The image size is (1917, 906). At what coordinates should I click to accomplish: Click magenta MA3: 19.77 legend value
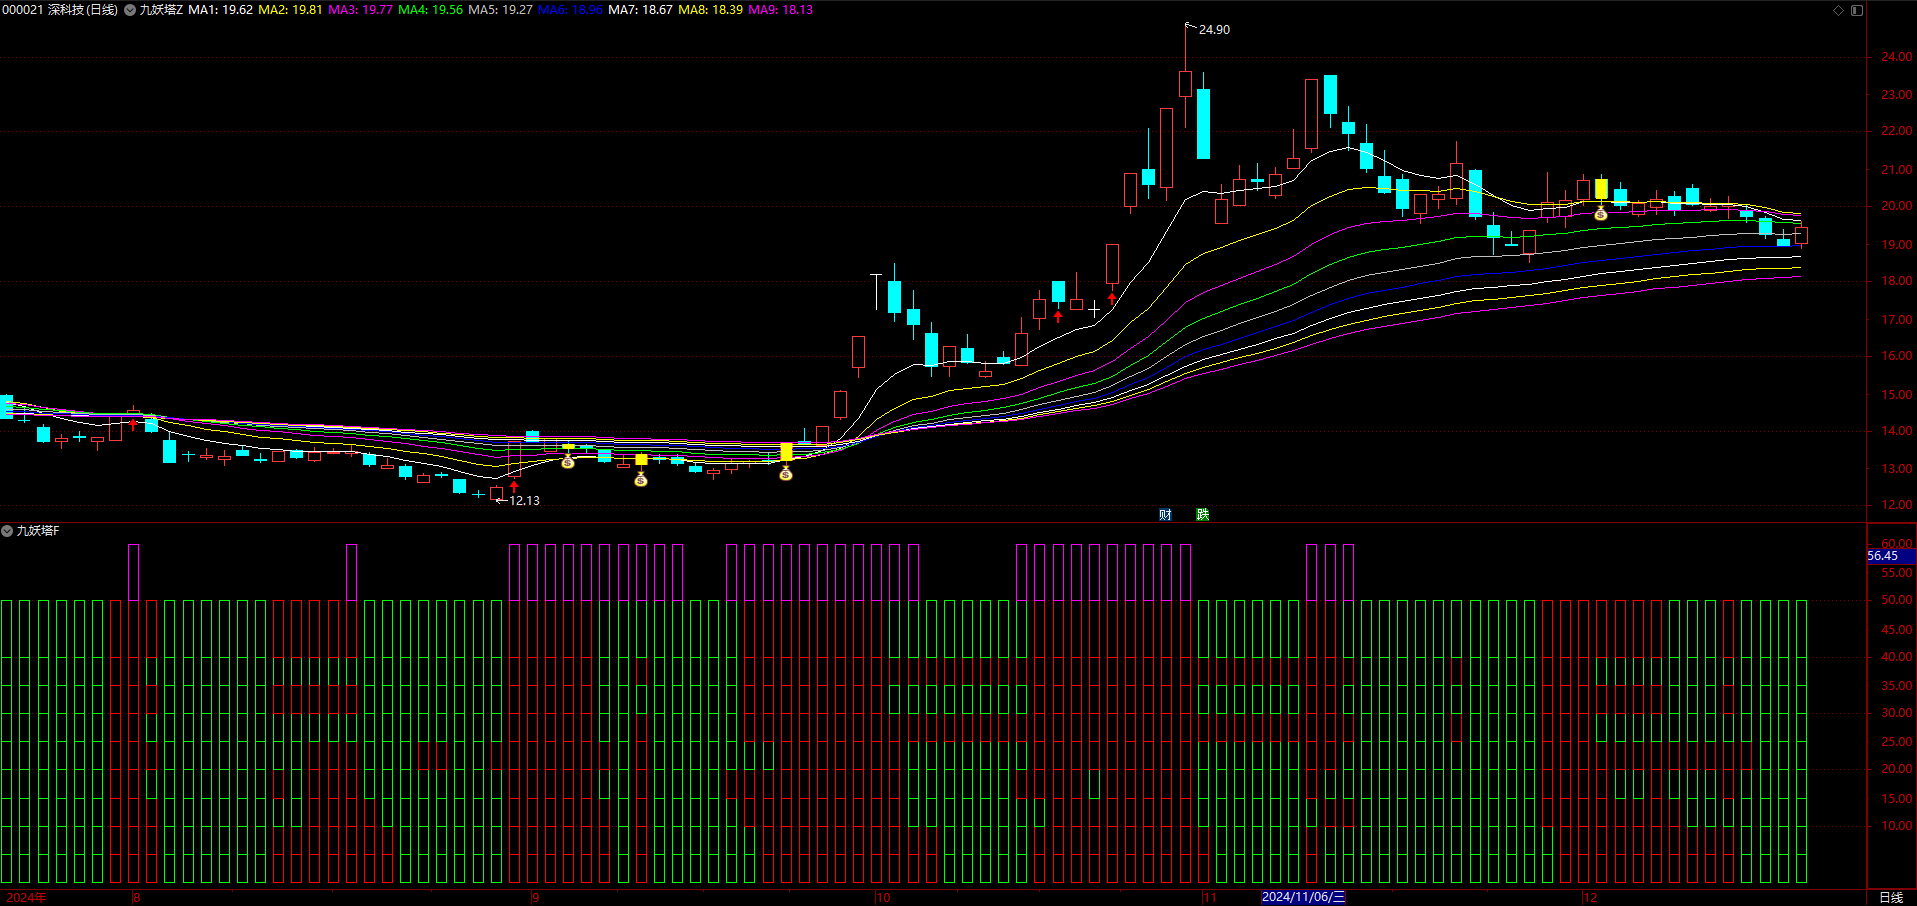(360, 10)
